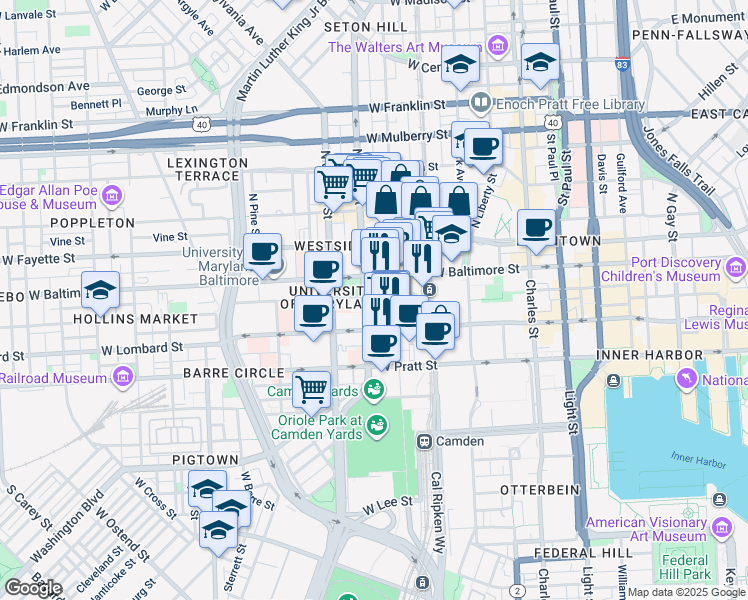This screenshot has height=600, width=748.
Task: Open the shopping cart marker near Camden Yards
Action: point(312,391)
